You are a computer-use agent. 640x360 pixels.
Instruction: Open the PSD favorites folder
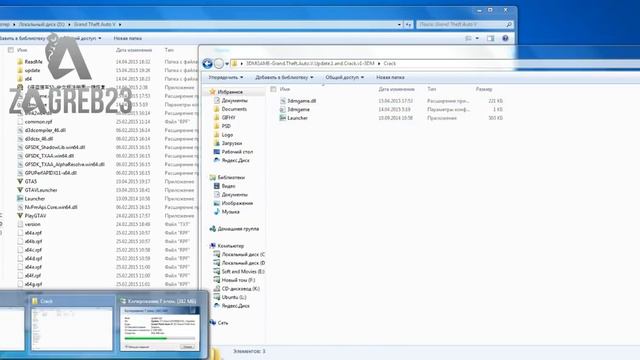coord(226,126)
